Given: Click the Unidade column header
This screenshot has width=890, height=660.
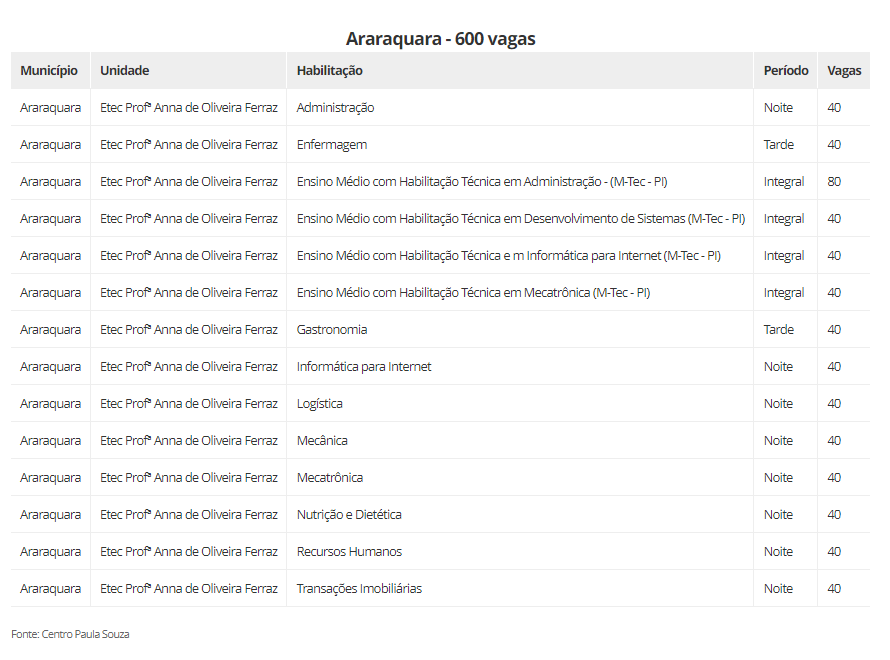Looking at the screenshot, I should tap(125, 71).
